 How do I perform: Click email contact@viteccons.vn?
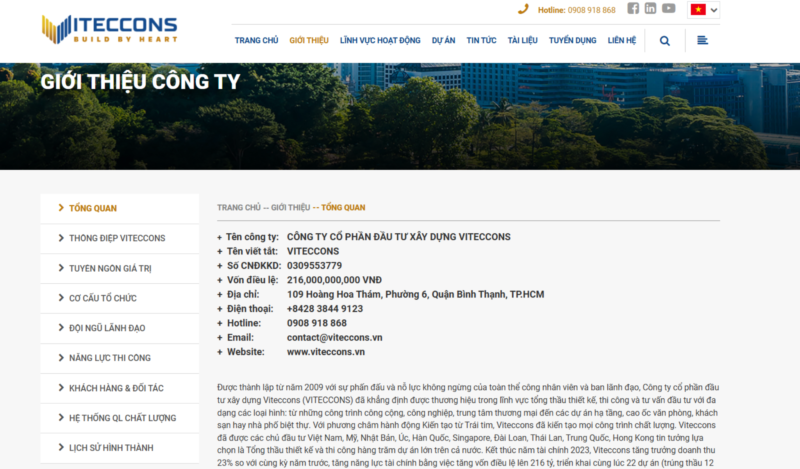pos(335,338)
